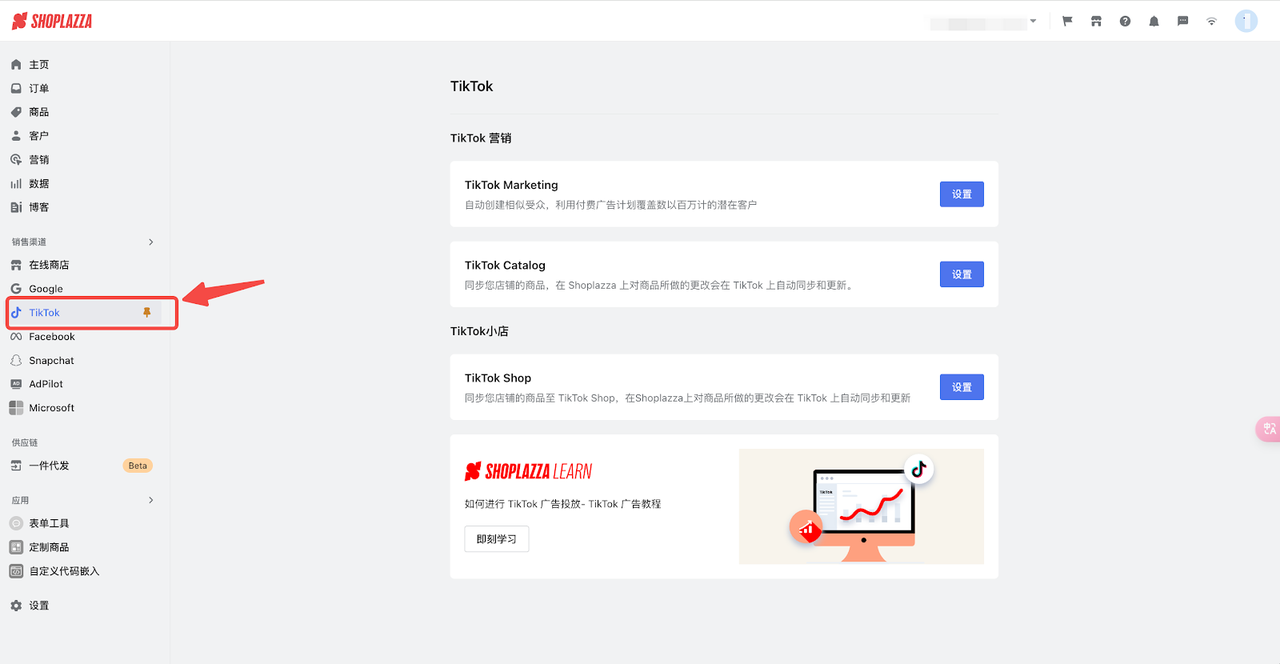The height and width of the screenshot is (664, 1280).
Task: Open the storefront icon in top bar
Action: [1096, 21]
